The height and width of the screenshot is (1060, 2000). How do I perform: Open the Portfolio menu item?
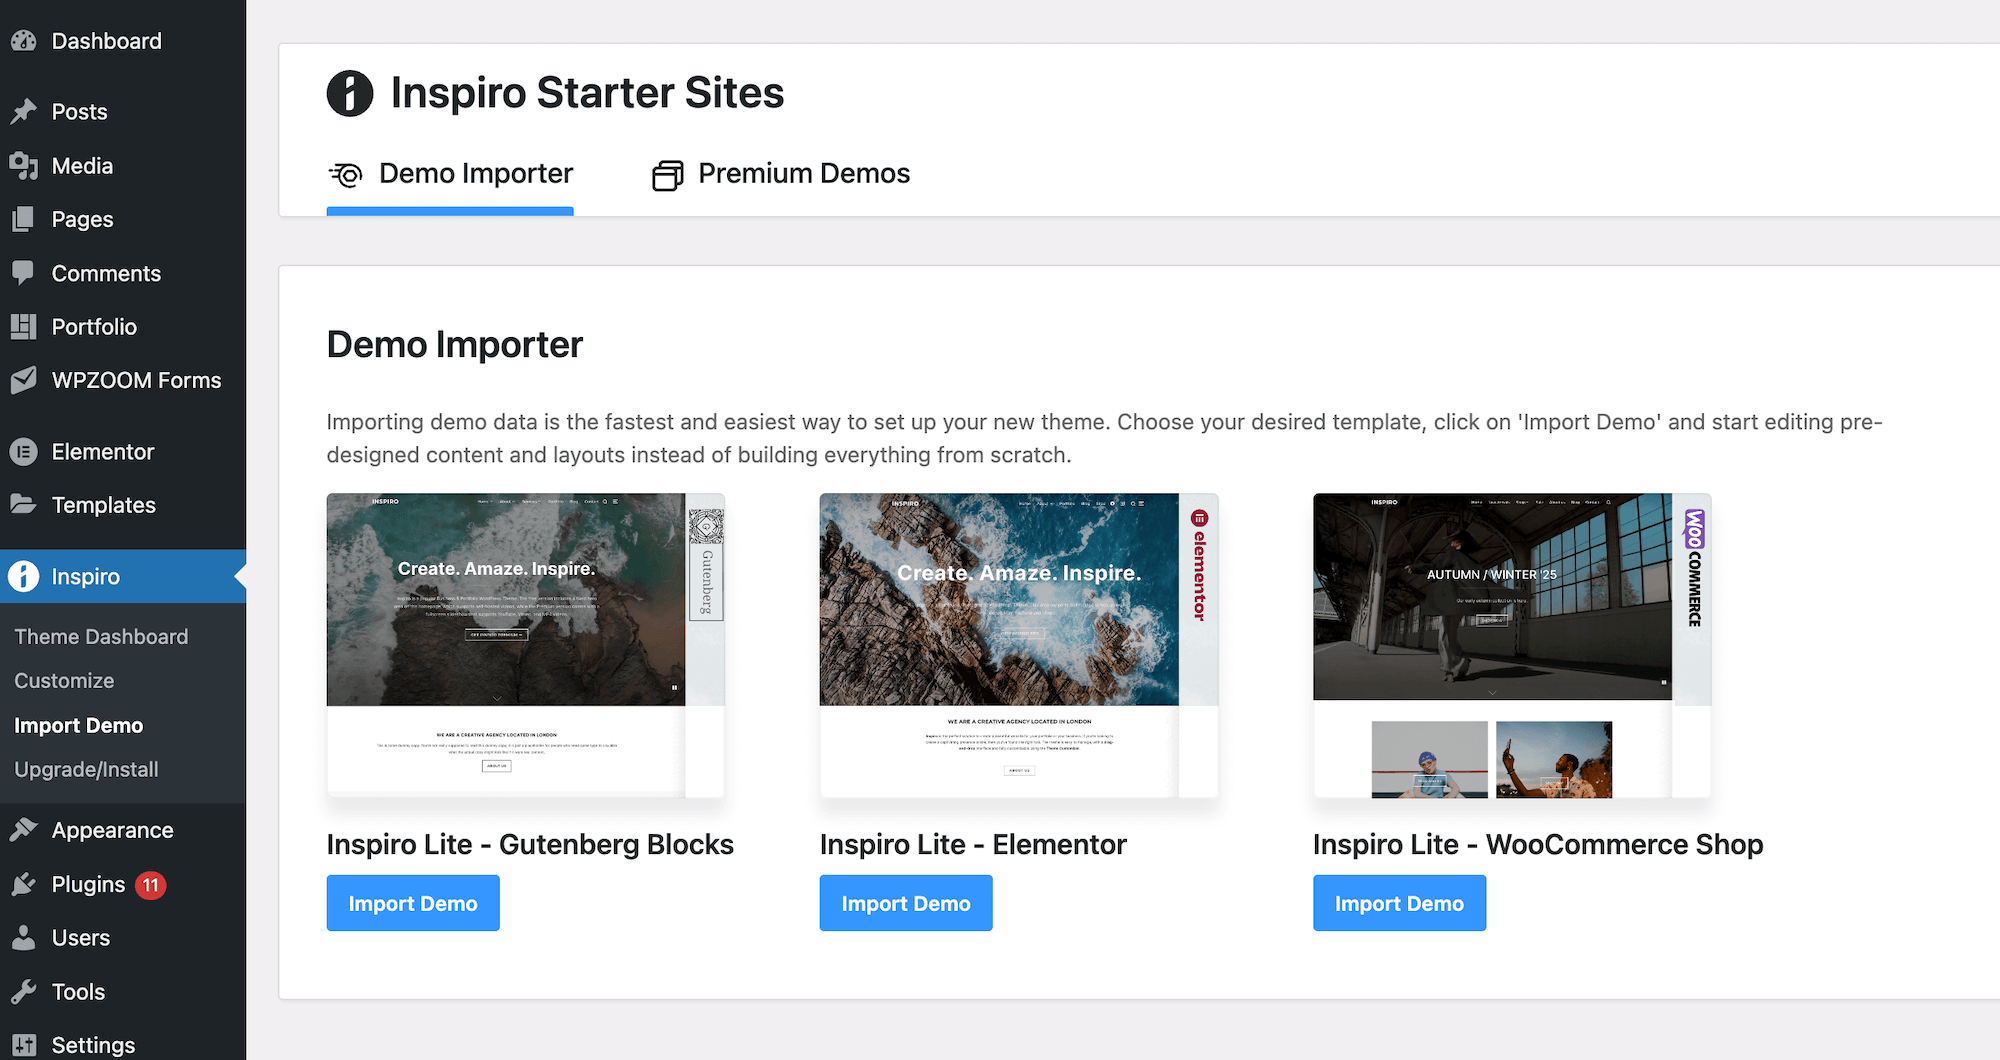coord(94,327)
